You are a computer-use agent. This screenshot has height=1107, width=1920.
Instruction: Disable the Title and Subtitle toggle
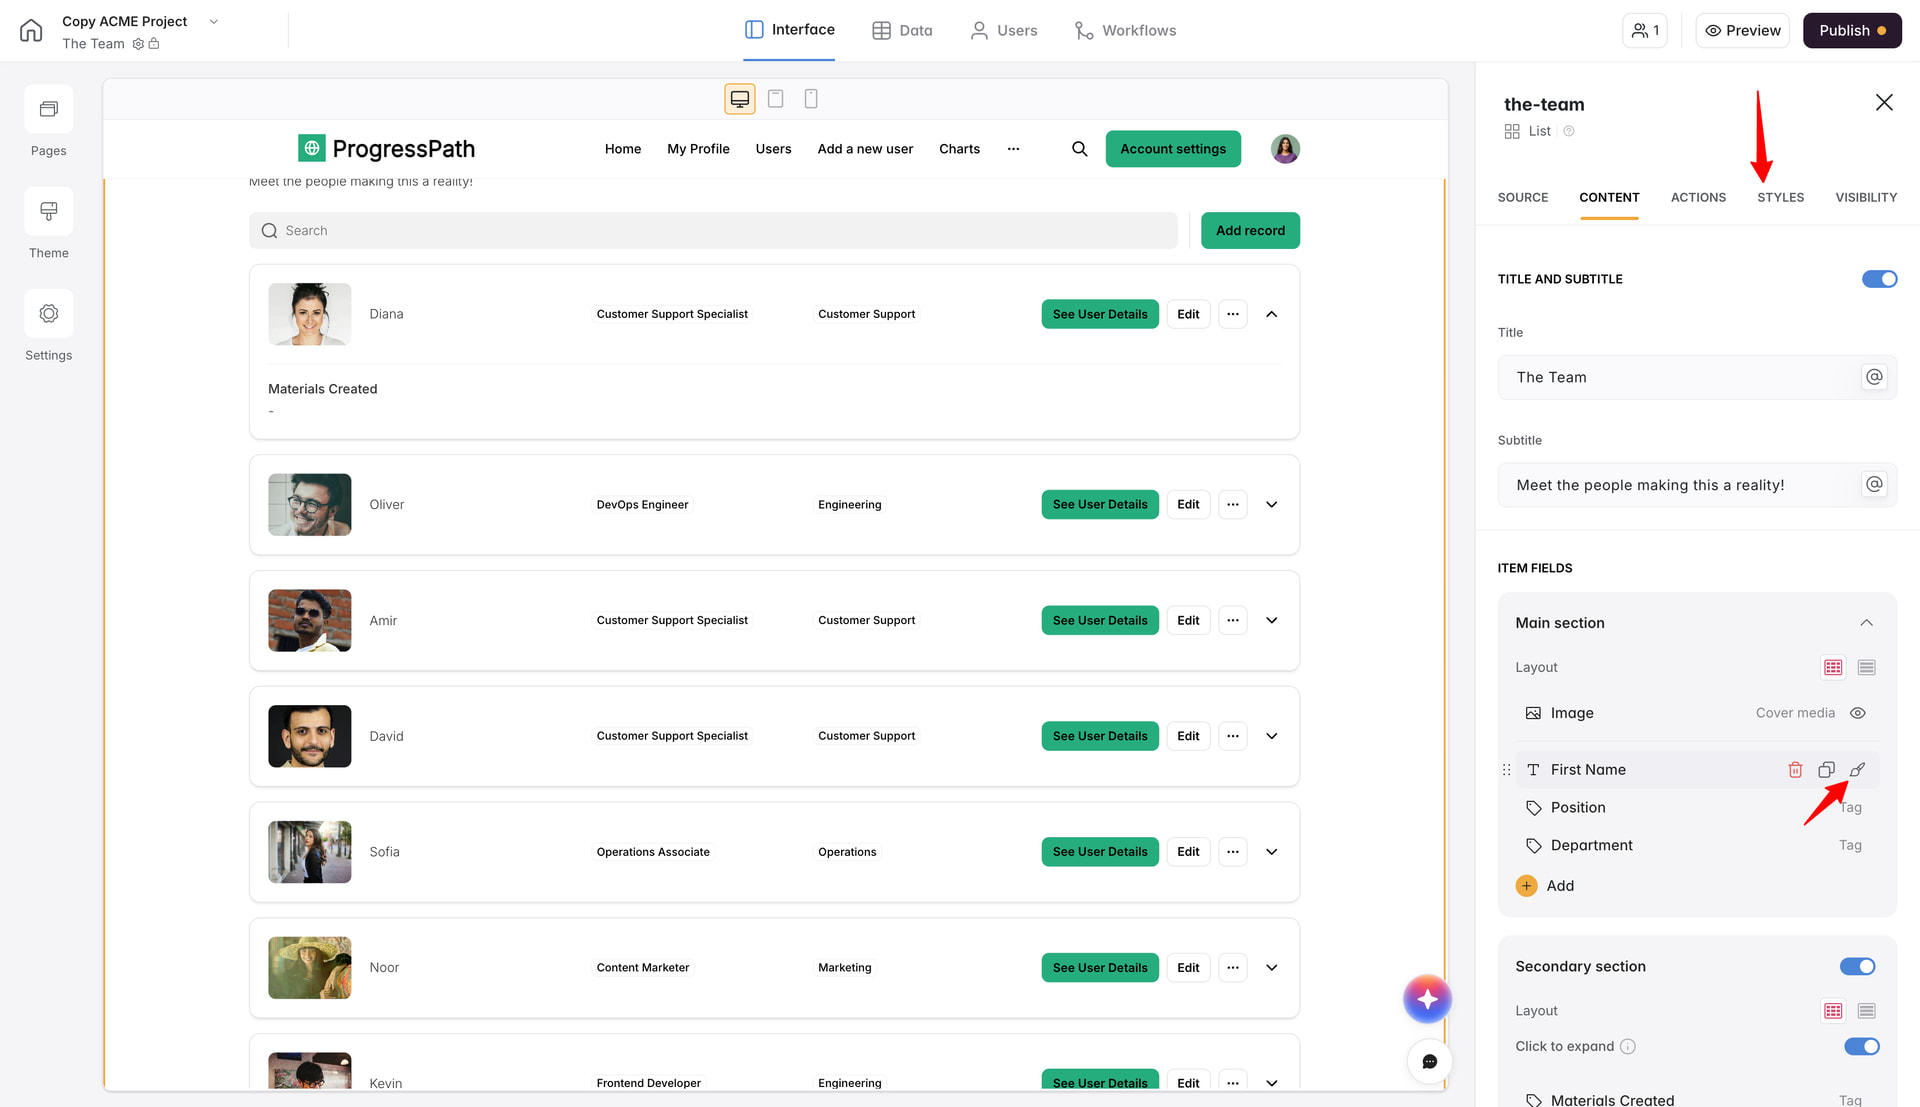(1879, 279)
